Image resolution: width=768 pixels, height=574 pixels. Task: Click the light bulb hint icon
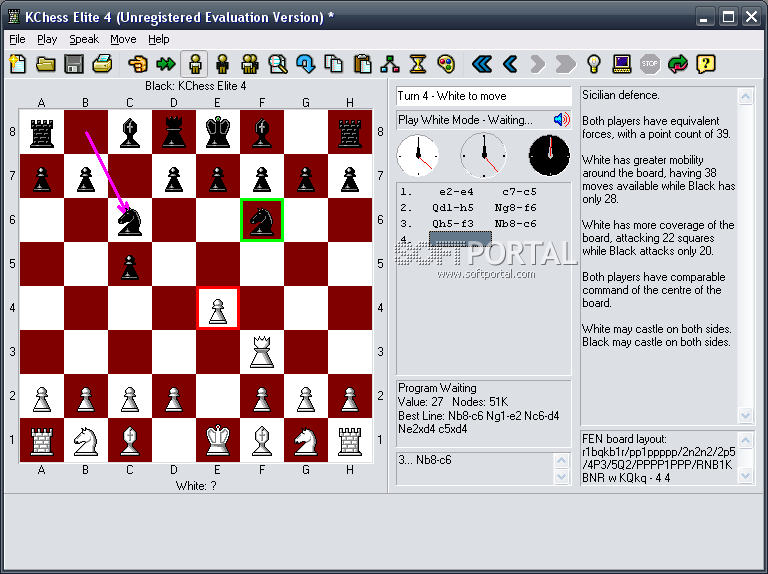594,64
